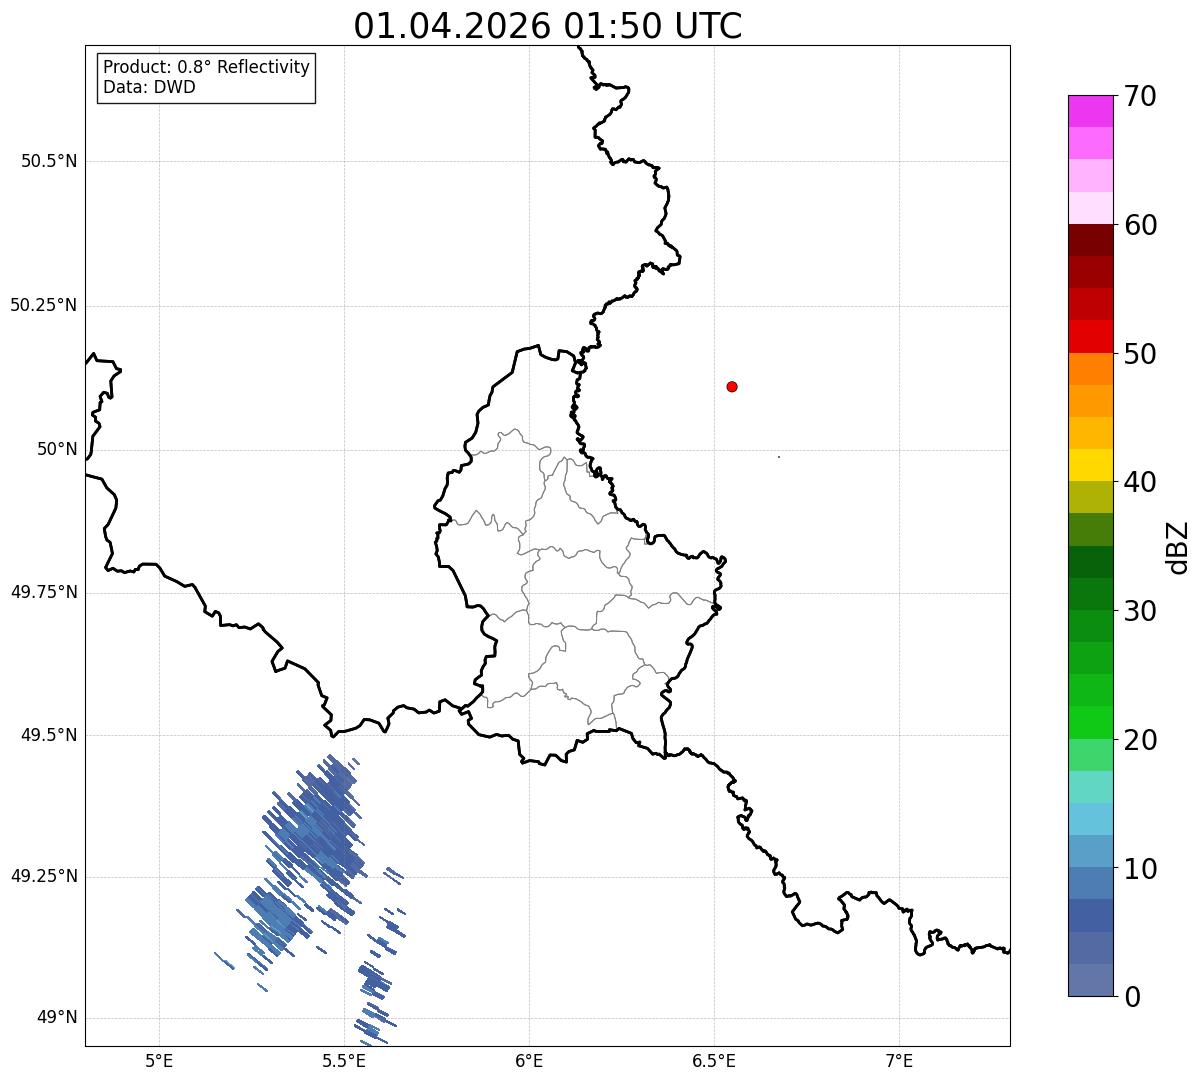Click the colorbar value '10'
The width and height of the screenshot is (1202, 1081).
tap(1140, 869)
